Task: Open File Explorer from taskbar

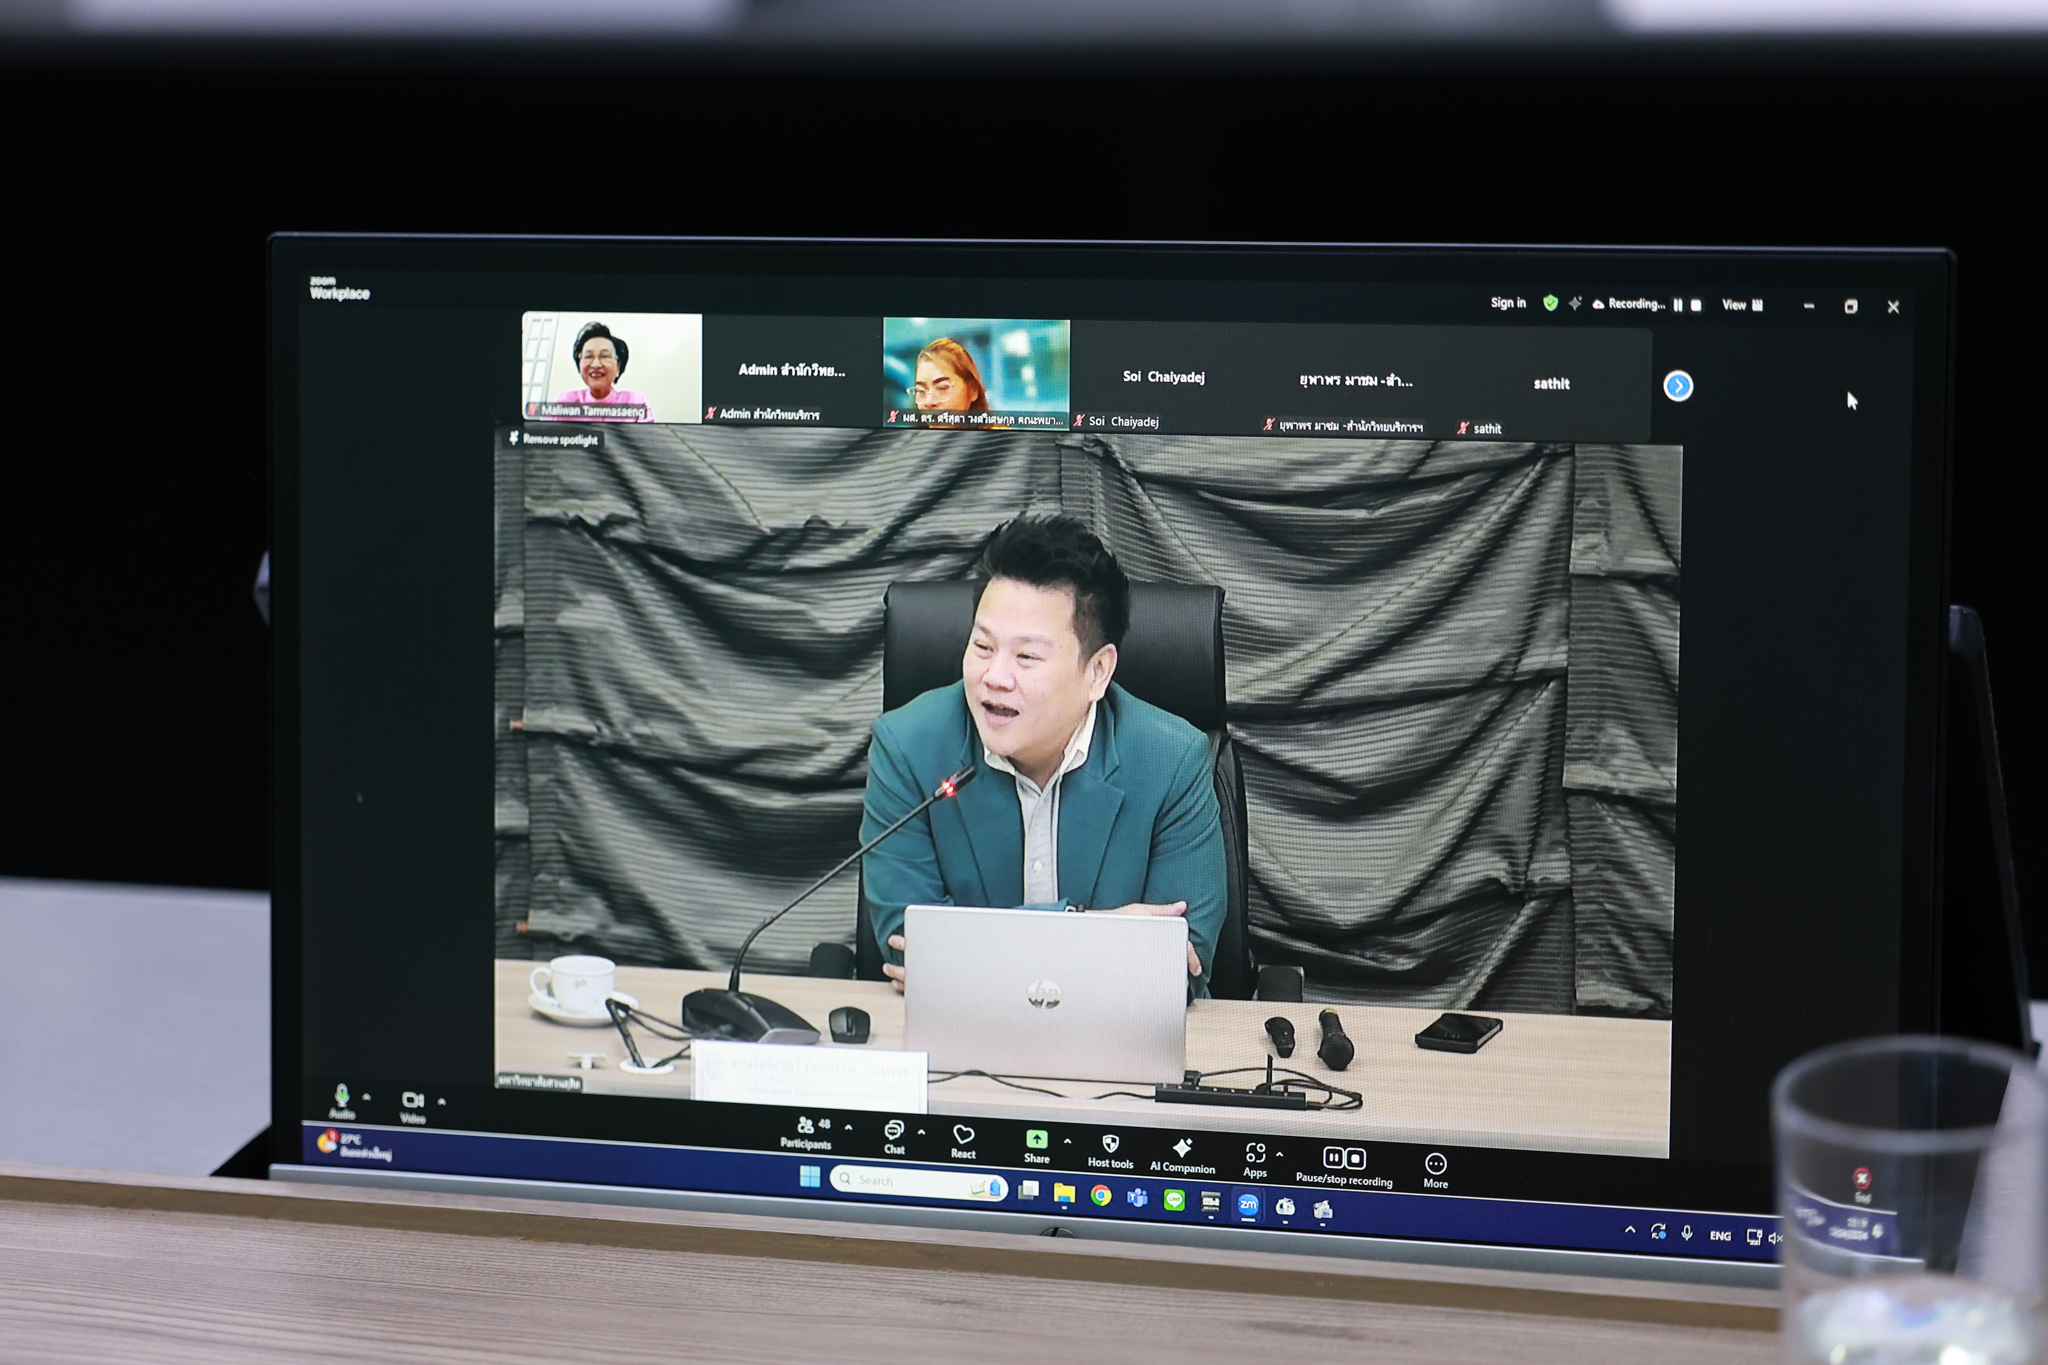Action: tap(1064, 1193)
